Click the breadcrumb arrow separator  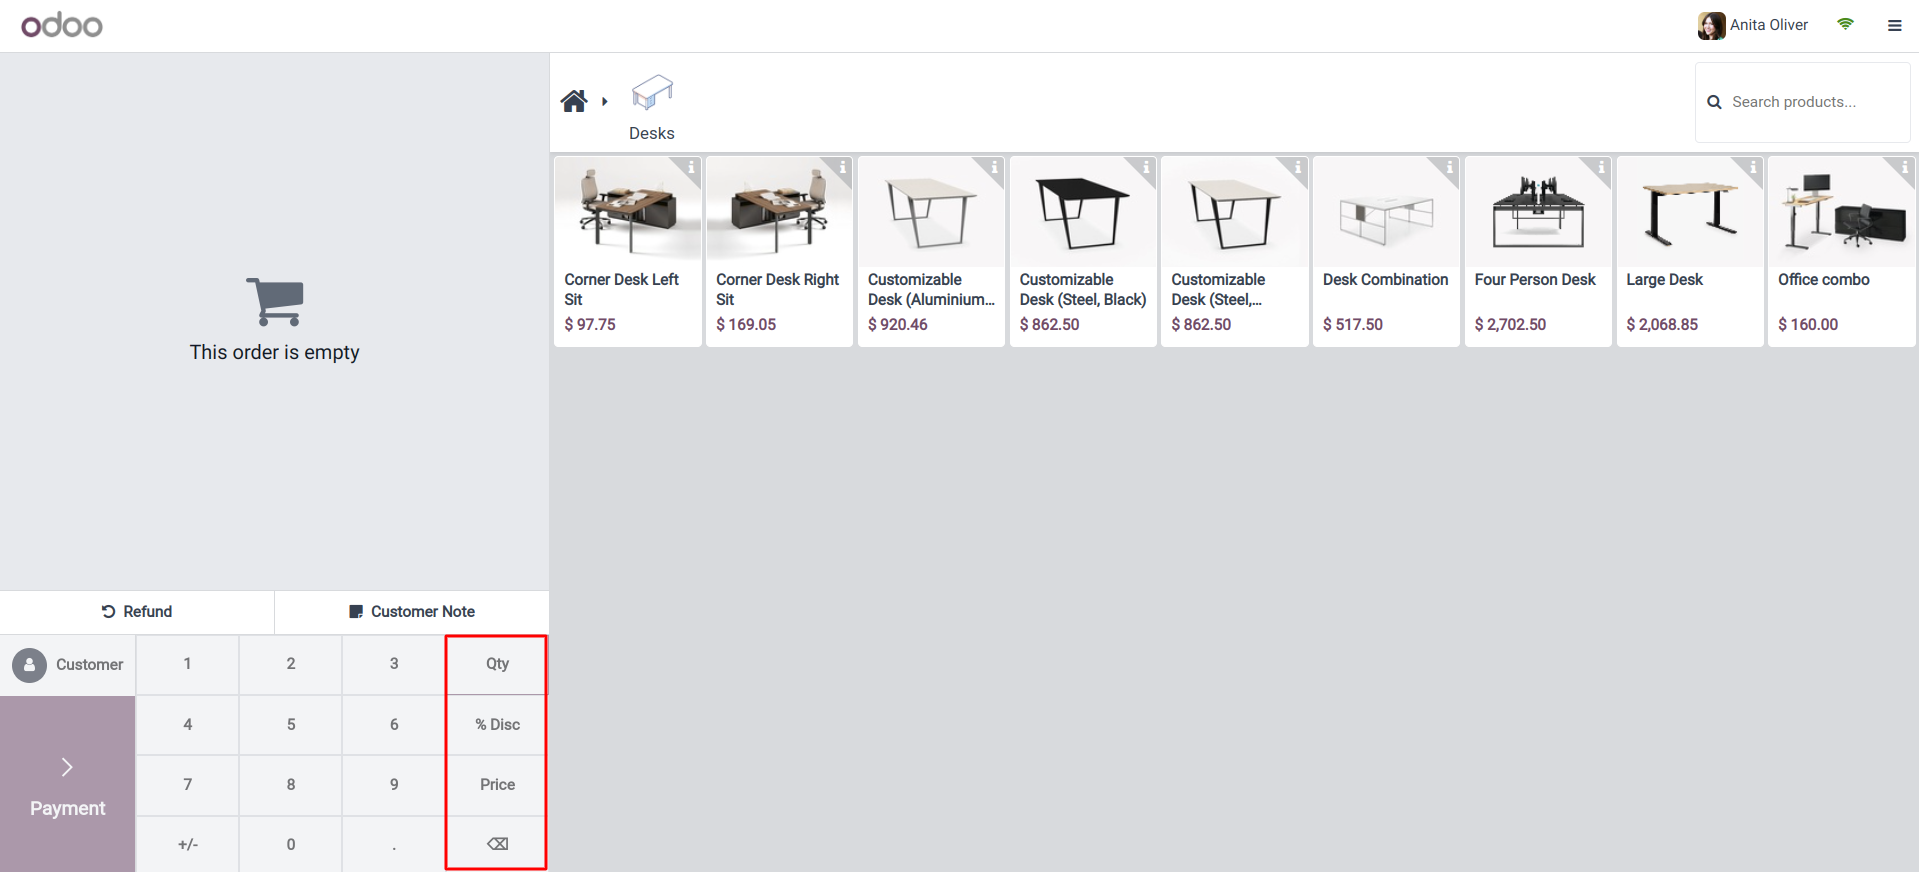[604, 101]
